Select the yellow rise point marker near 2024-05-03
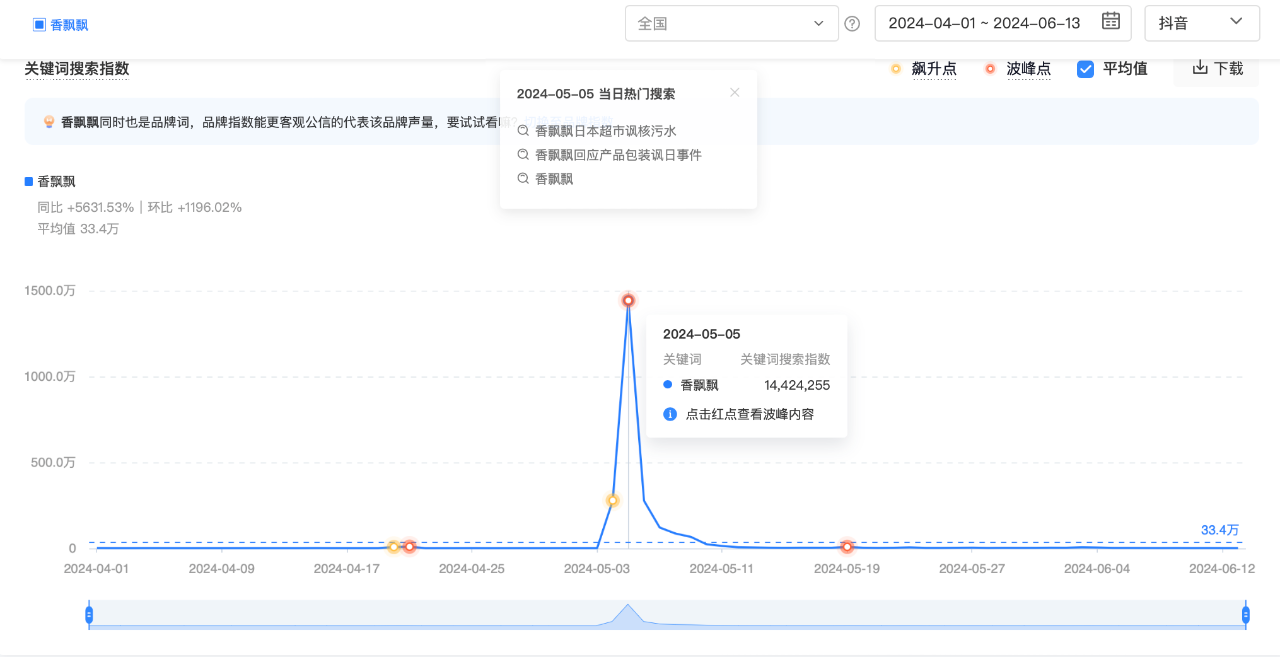Image resolution: width=1280 pixels, height=657 pixels. (612, 500)
